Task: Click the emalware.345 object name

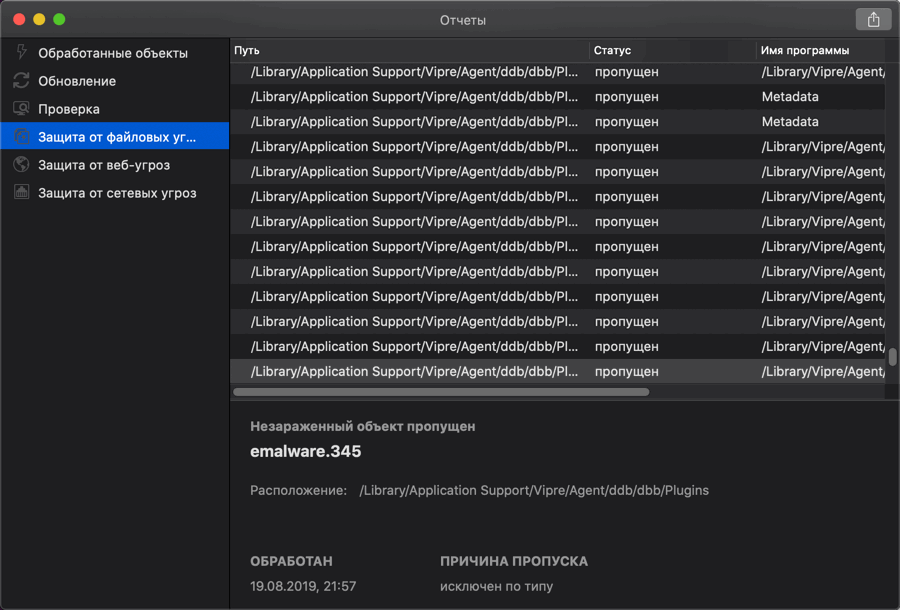Action: [x=305, y=451]
